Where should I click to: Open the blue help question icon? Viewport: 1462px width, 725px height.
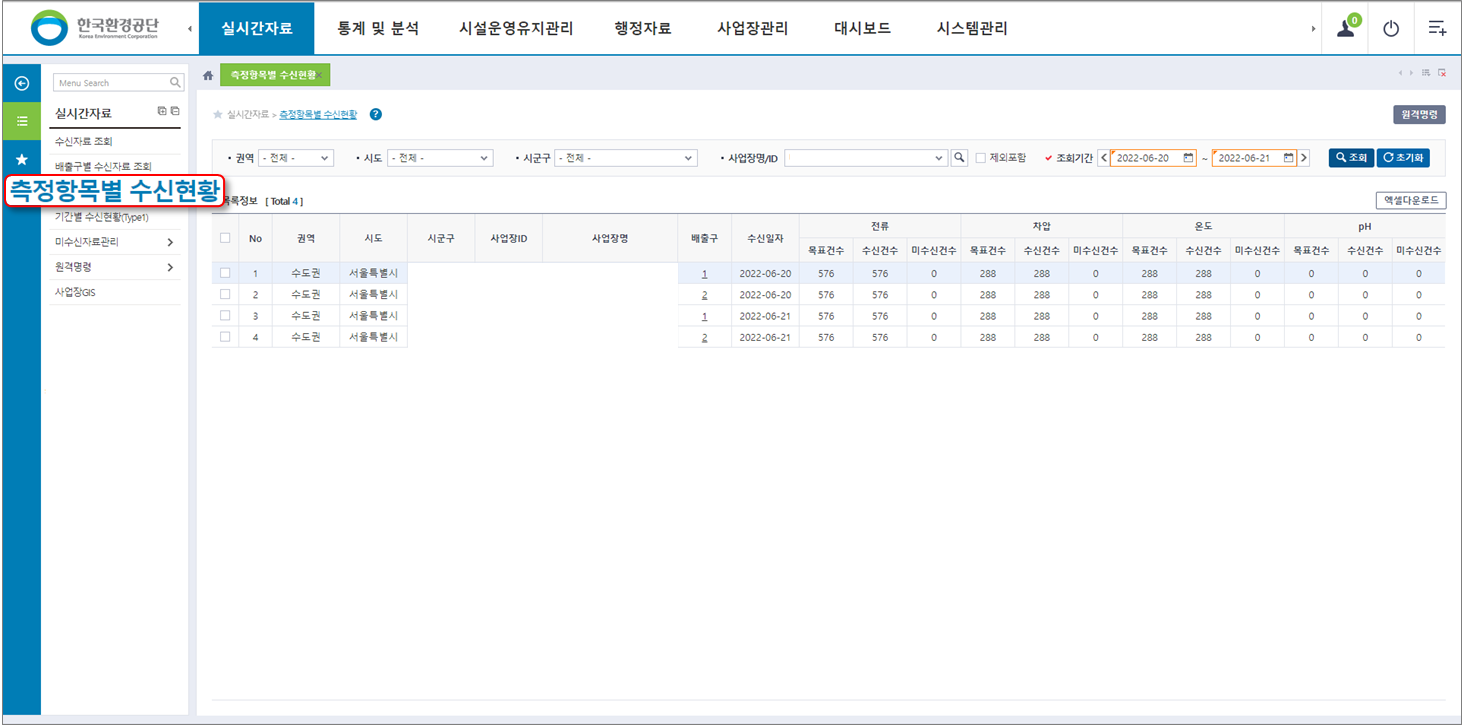[x=376, y=114]
